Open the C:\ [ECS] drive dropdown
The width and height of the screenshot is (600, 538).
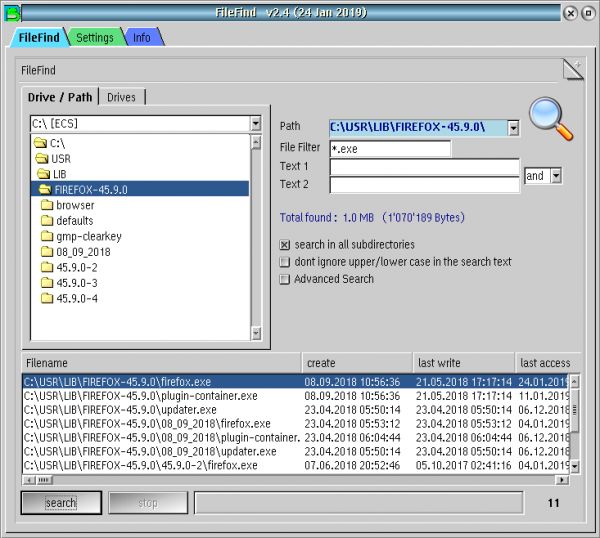(256, 124)
